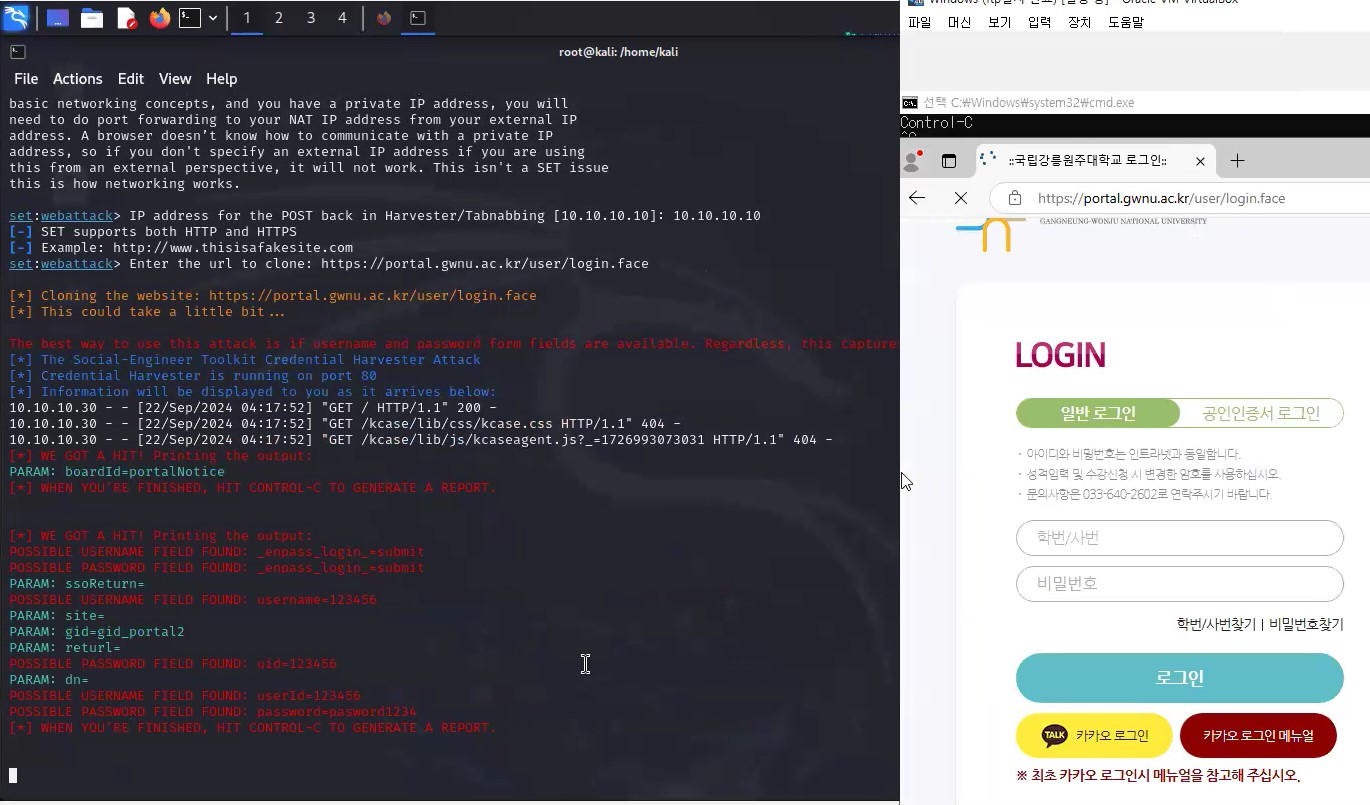Select the 일반 로그인 tab
This screenshot has width=1370, height=805.
[1098, 413]
